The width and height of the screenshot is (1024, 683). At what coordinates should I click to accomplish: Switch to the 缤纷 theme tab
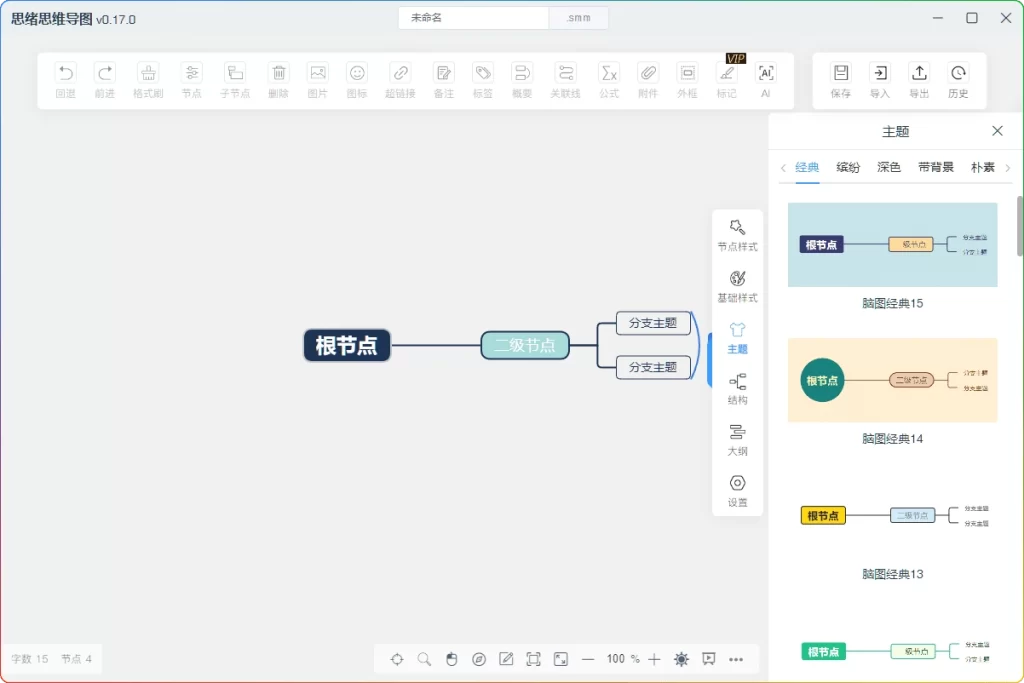pyautogui.click(x=847, y=167)
